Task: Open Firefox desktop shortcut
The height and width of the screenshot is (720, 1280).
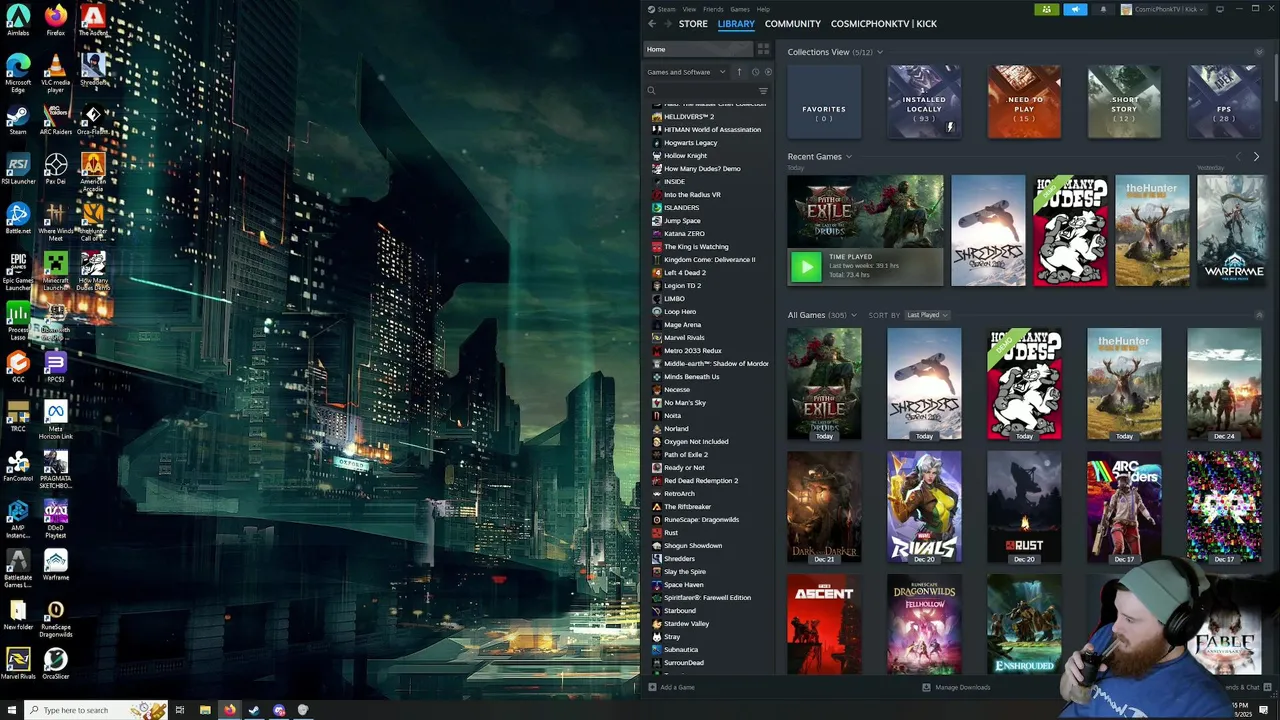Action: (56, 21)
